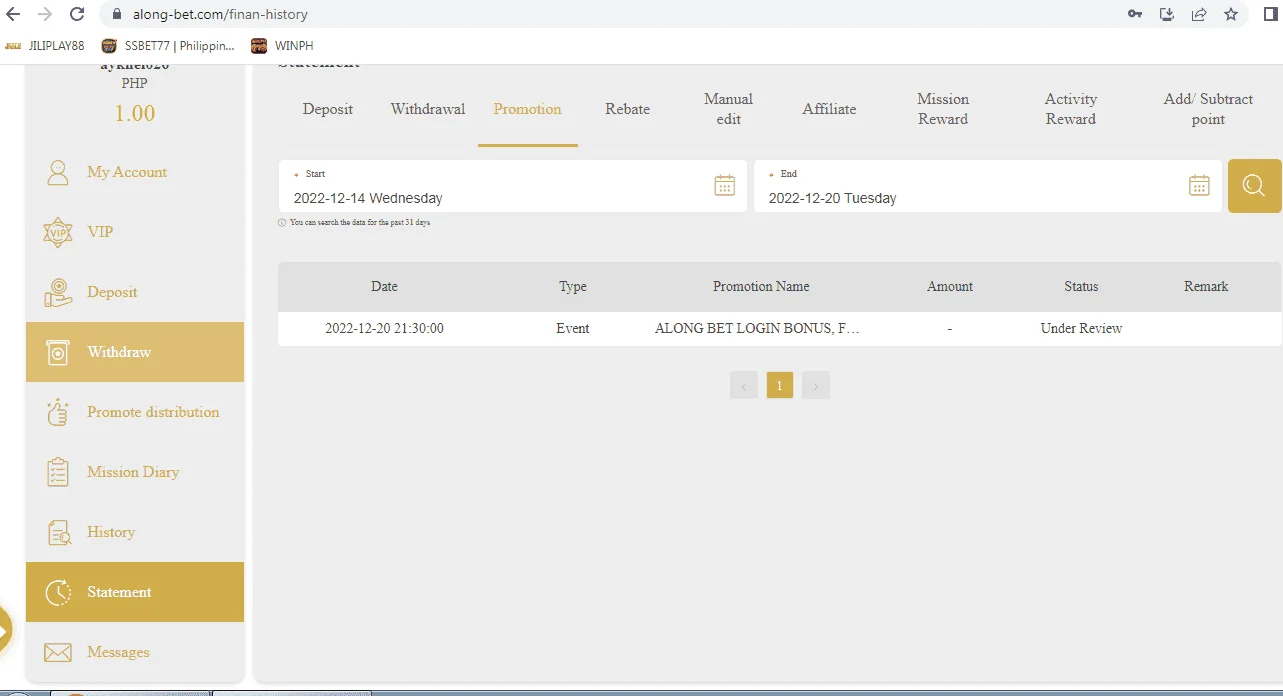Click the Under Review status cell
Screen dimensions: 1283x696
coord(1081,328)
